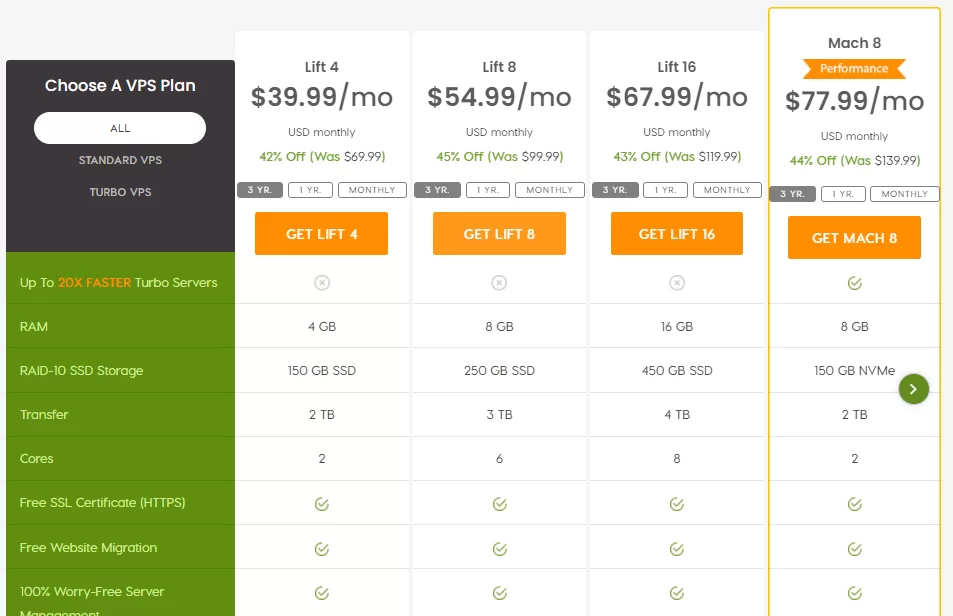Image resolution: width=953 pixels, height=616 pixels.
Task: Select the ALL plans filter pill
Action: 120,128
